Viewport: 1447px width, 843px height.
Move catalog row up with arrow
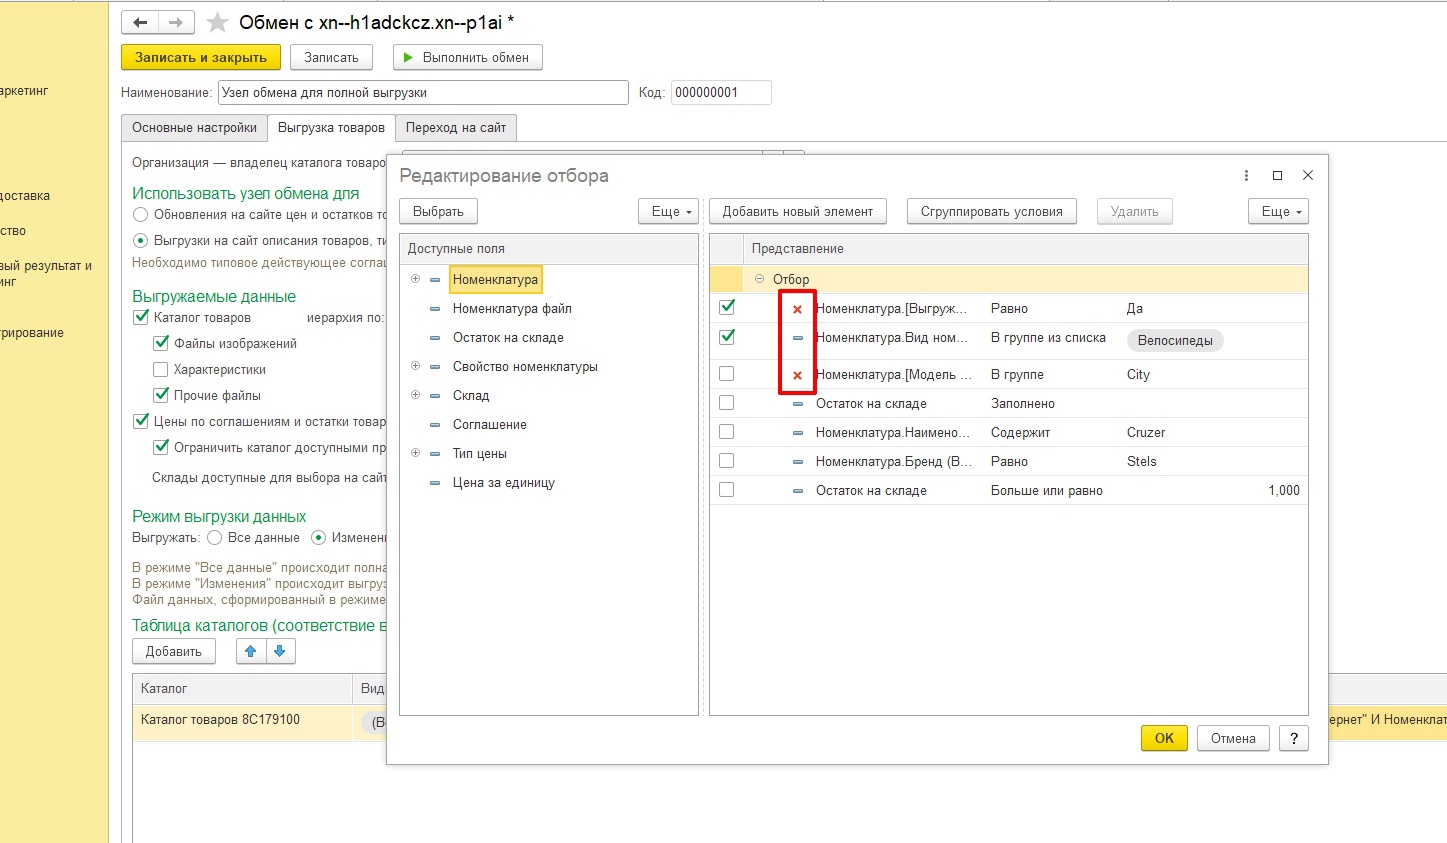tap(250, 651)
